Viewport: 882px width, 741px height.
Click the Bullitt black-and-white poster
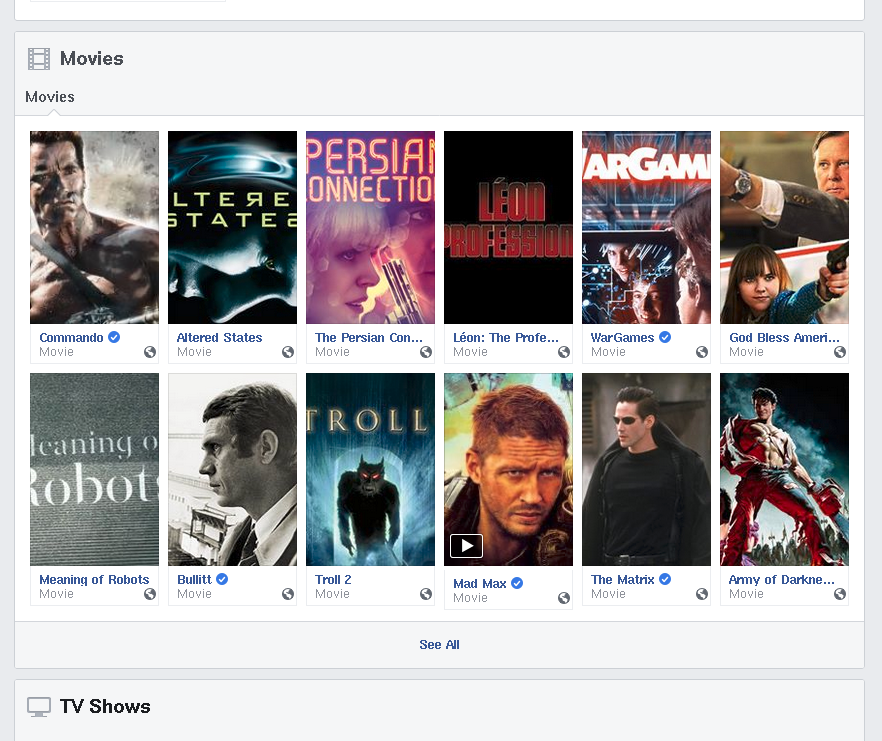click(232, 469)
